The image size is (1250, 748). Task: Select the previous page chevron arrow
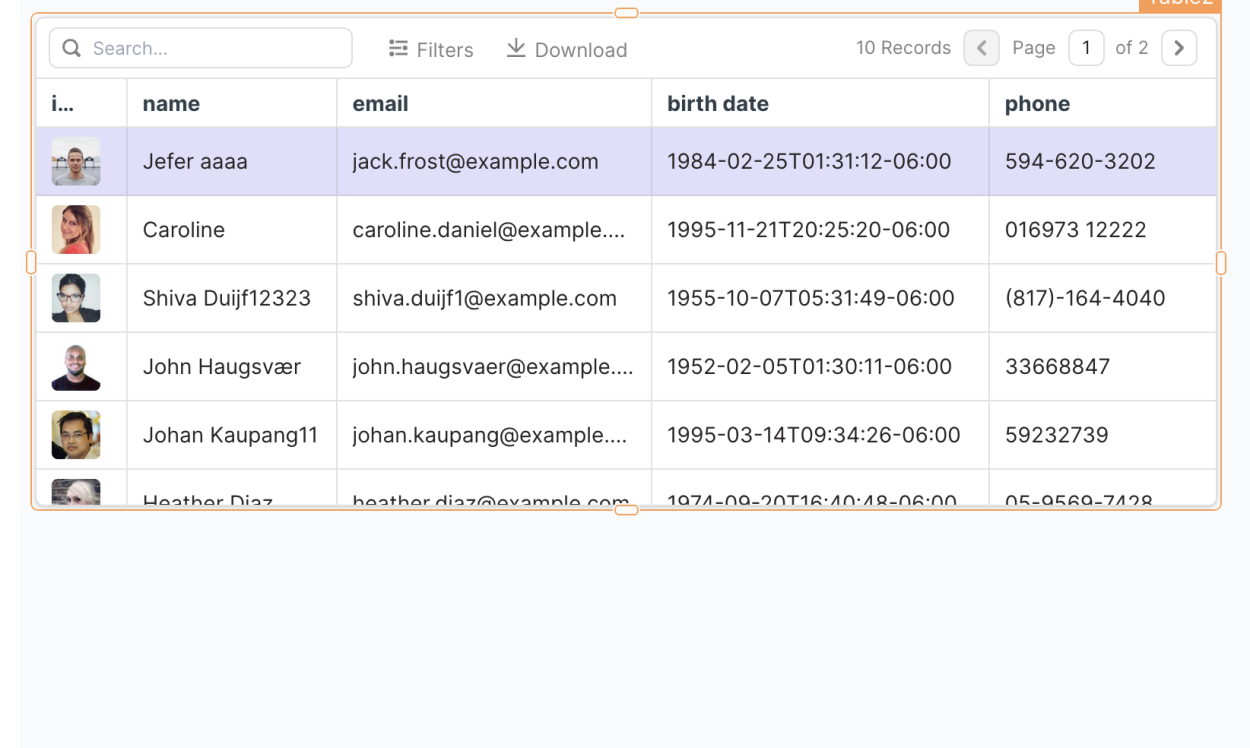tap(981, 47)
